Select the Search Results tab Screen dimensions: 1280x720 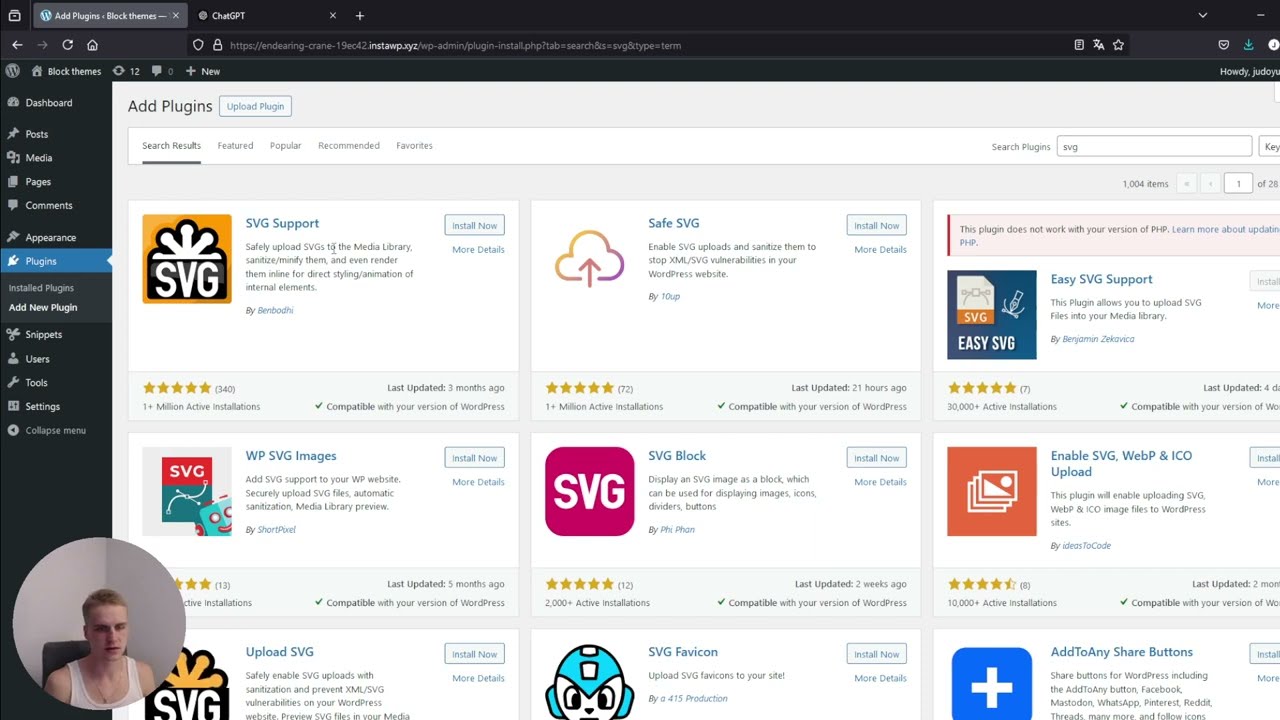click(171, 146)
